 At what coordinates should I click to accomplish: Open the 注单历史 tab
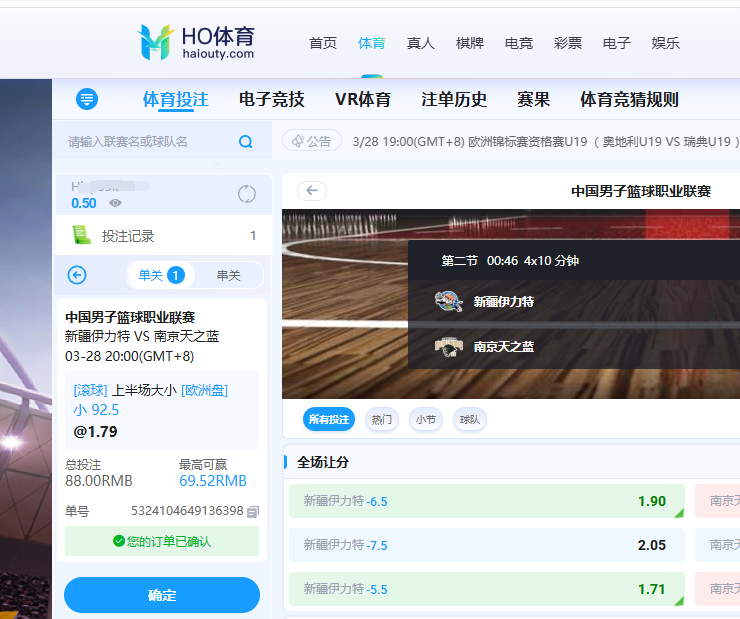coord(454,99)
